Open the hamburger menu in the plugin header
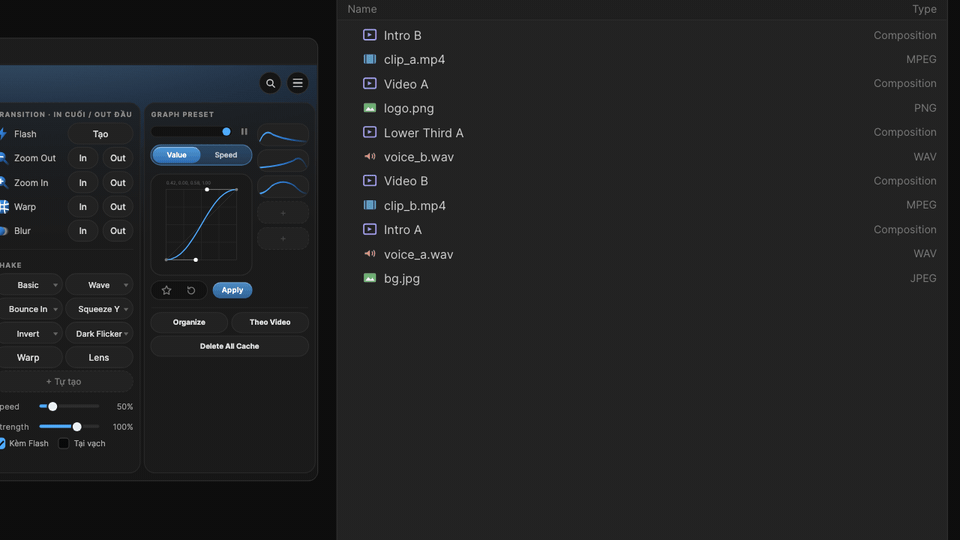Screen dimensions: 960x540 (x=298, y=83)
